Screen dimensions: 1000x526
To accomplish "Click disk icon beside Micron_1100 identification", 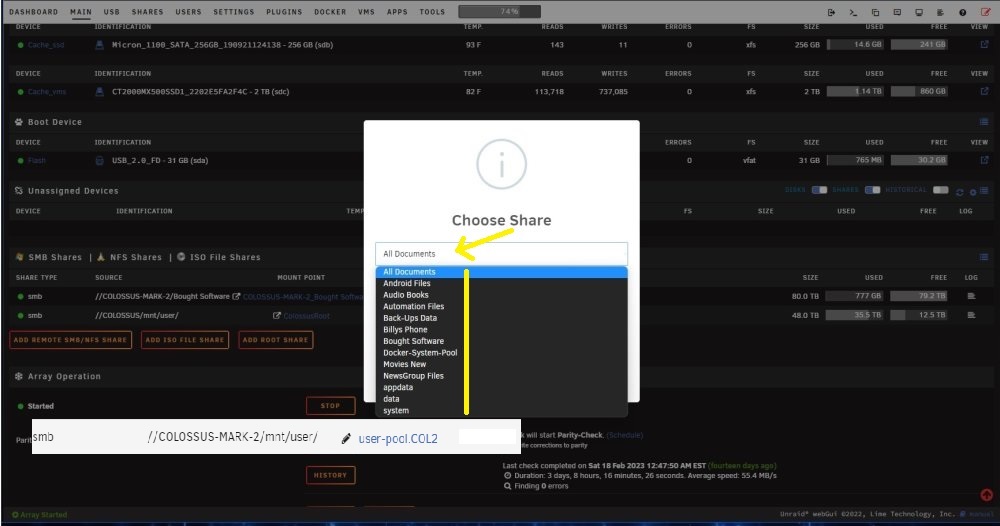I will 99,45.
